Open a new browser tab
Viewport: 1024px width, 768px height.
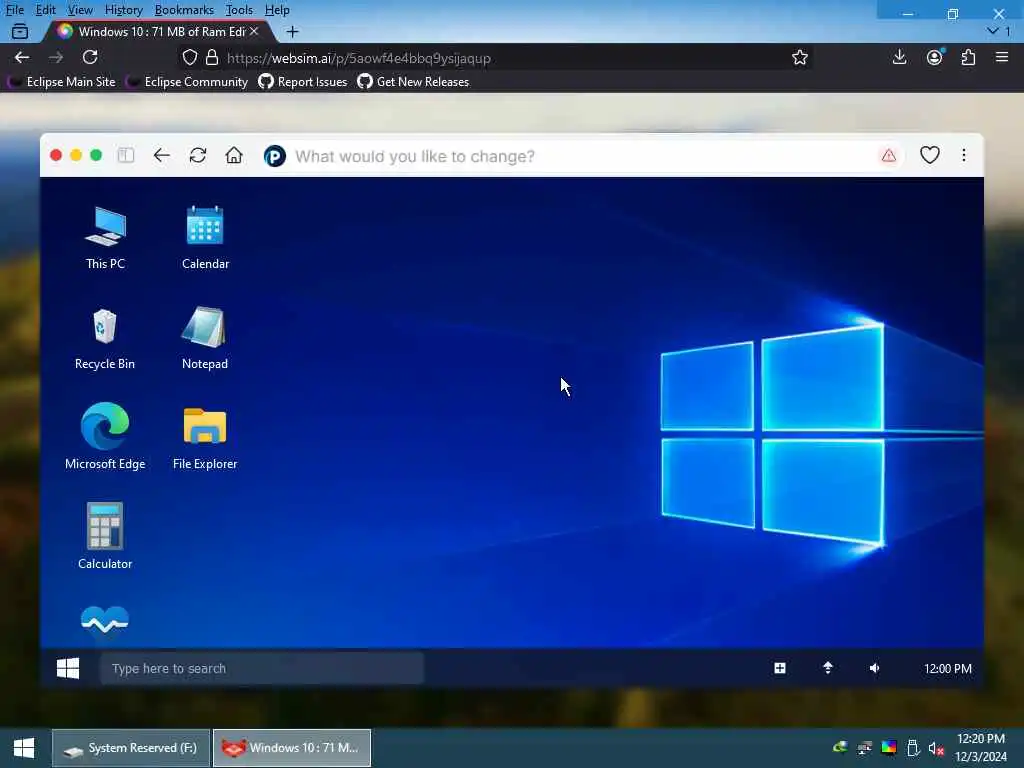293,31
